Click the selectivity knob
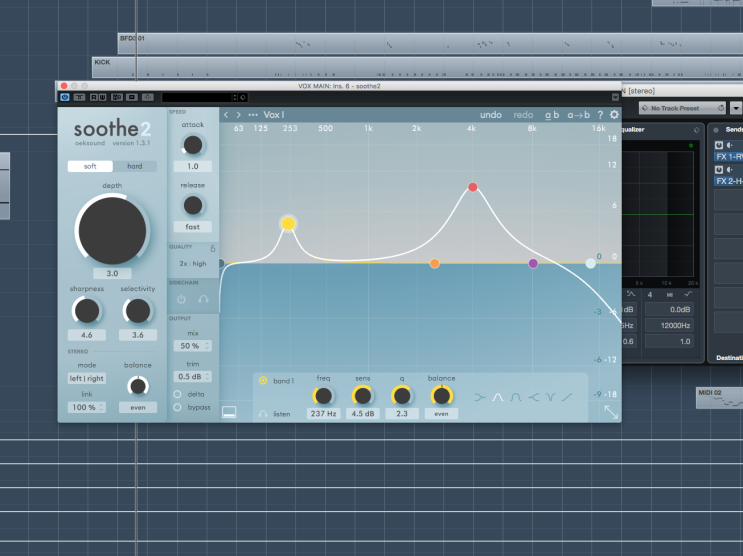 [x=137, y=311]
